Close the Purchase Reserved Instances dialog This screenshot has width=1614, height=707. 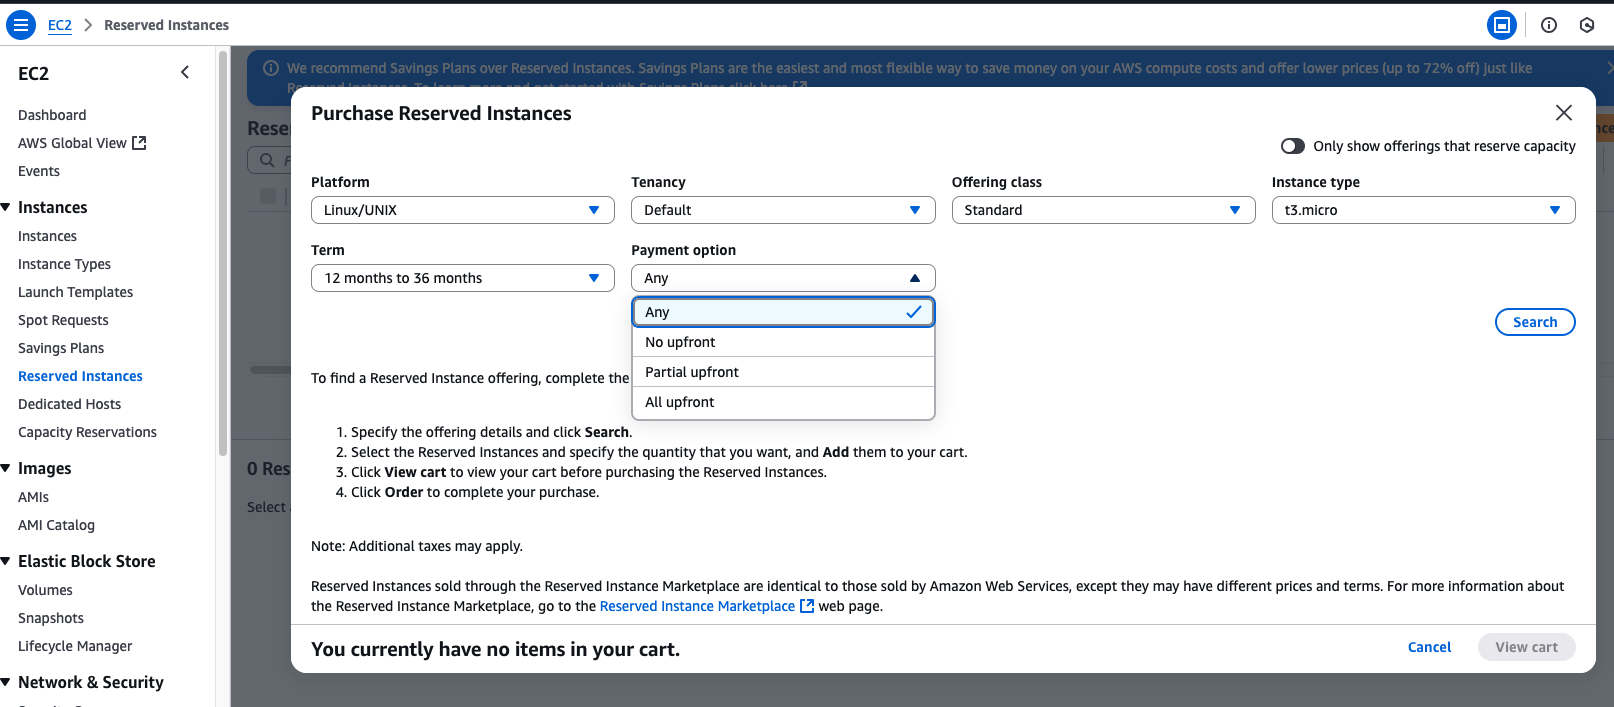coord(1564,113)
